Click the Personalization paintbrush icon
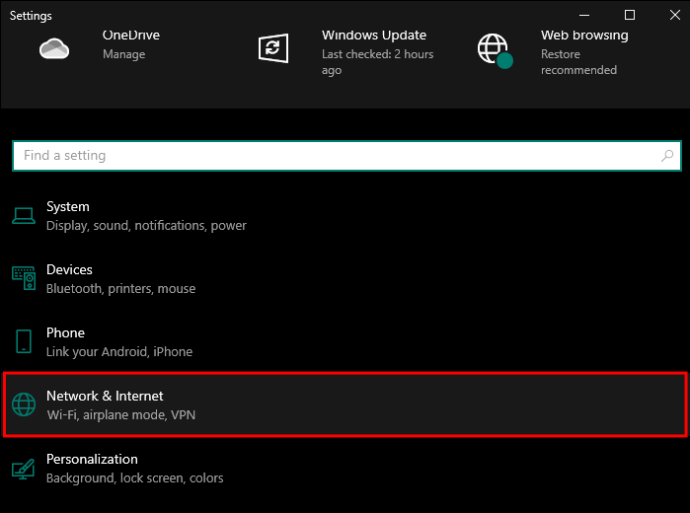The height and width of the screenshot is (513, 690). coord(23,467)
